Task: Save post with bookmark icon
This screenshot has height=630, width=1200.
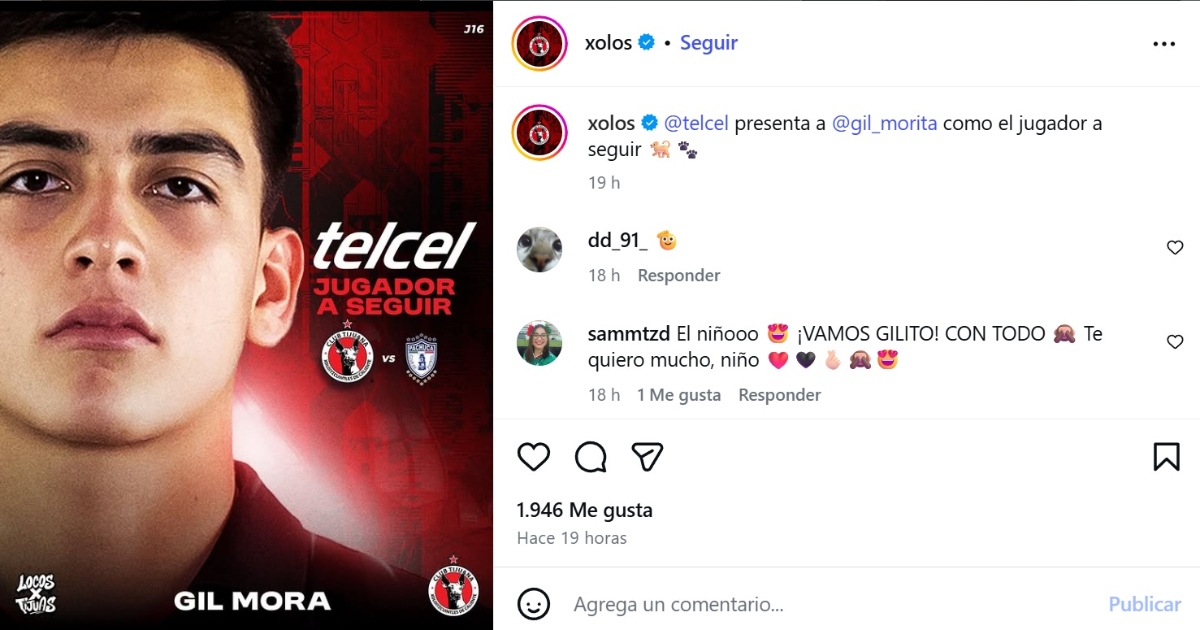Action: [1166, 457]
